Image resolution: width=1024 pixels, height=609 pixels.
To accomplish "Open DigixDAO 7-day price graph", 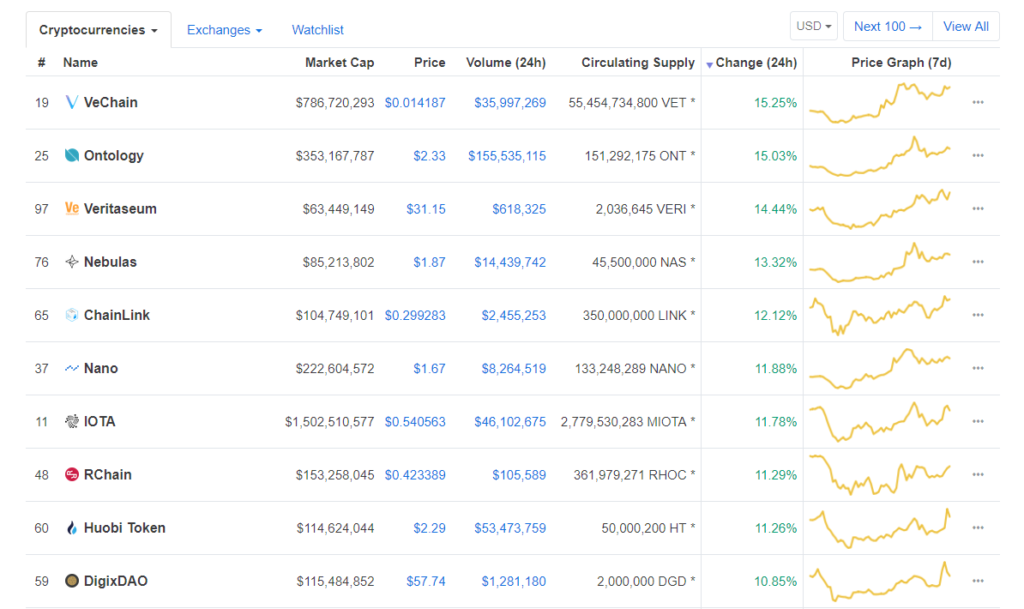I will click(x=880, y=581).
